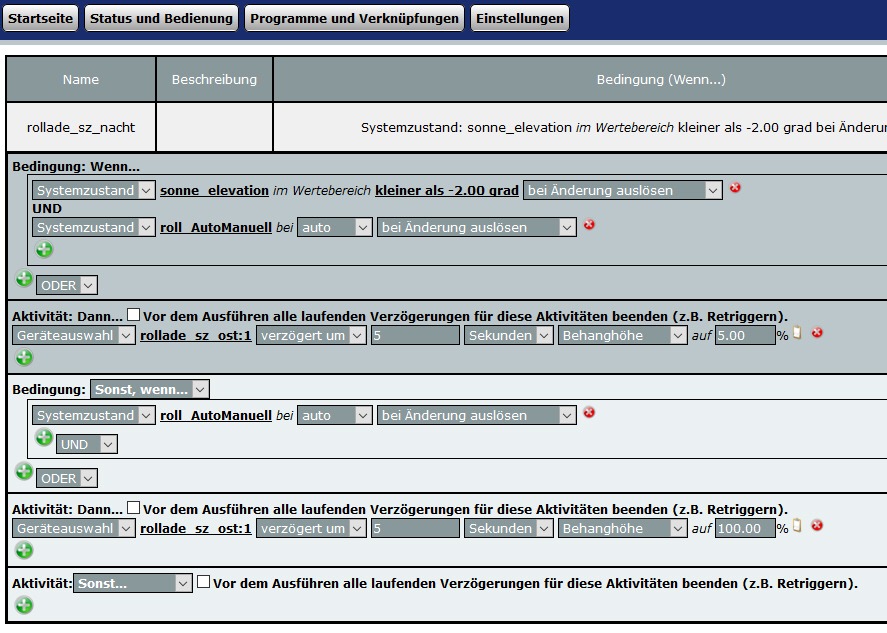The image size is (887, 633).
Task: Focus delay field in the 5.00 % row
Action: pos(415,335)
